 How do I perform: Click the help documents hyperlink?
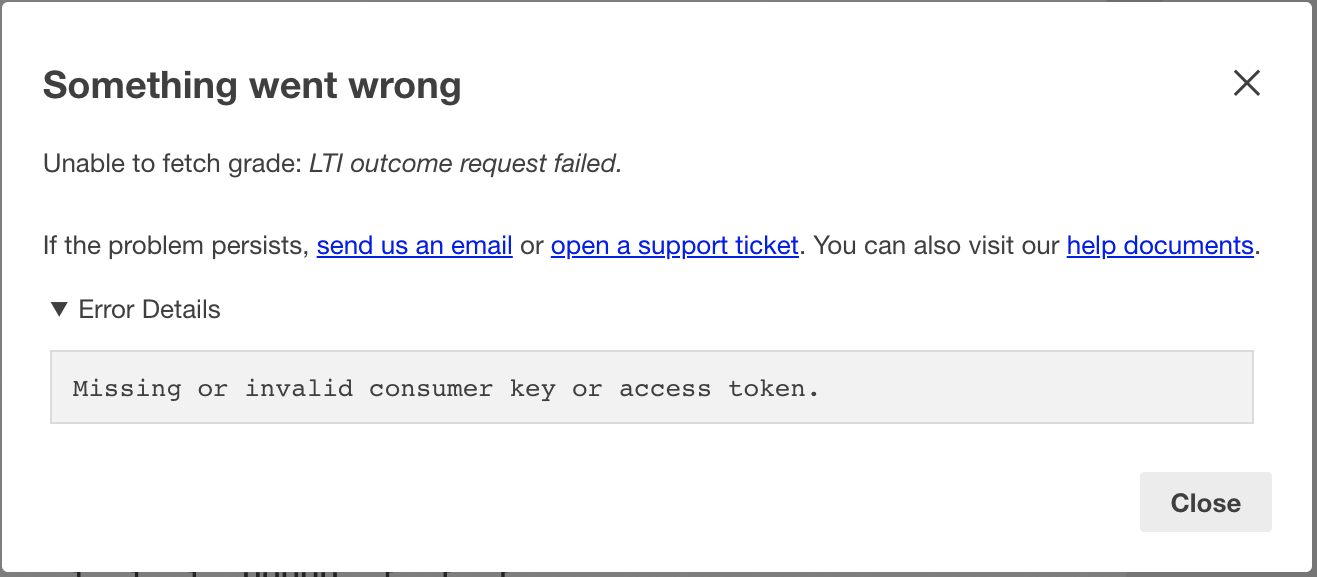coord(1158,245)
